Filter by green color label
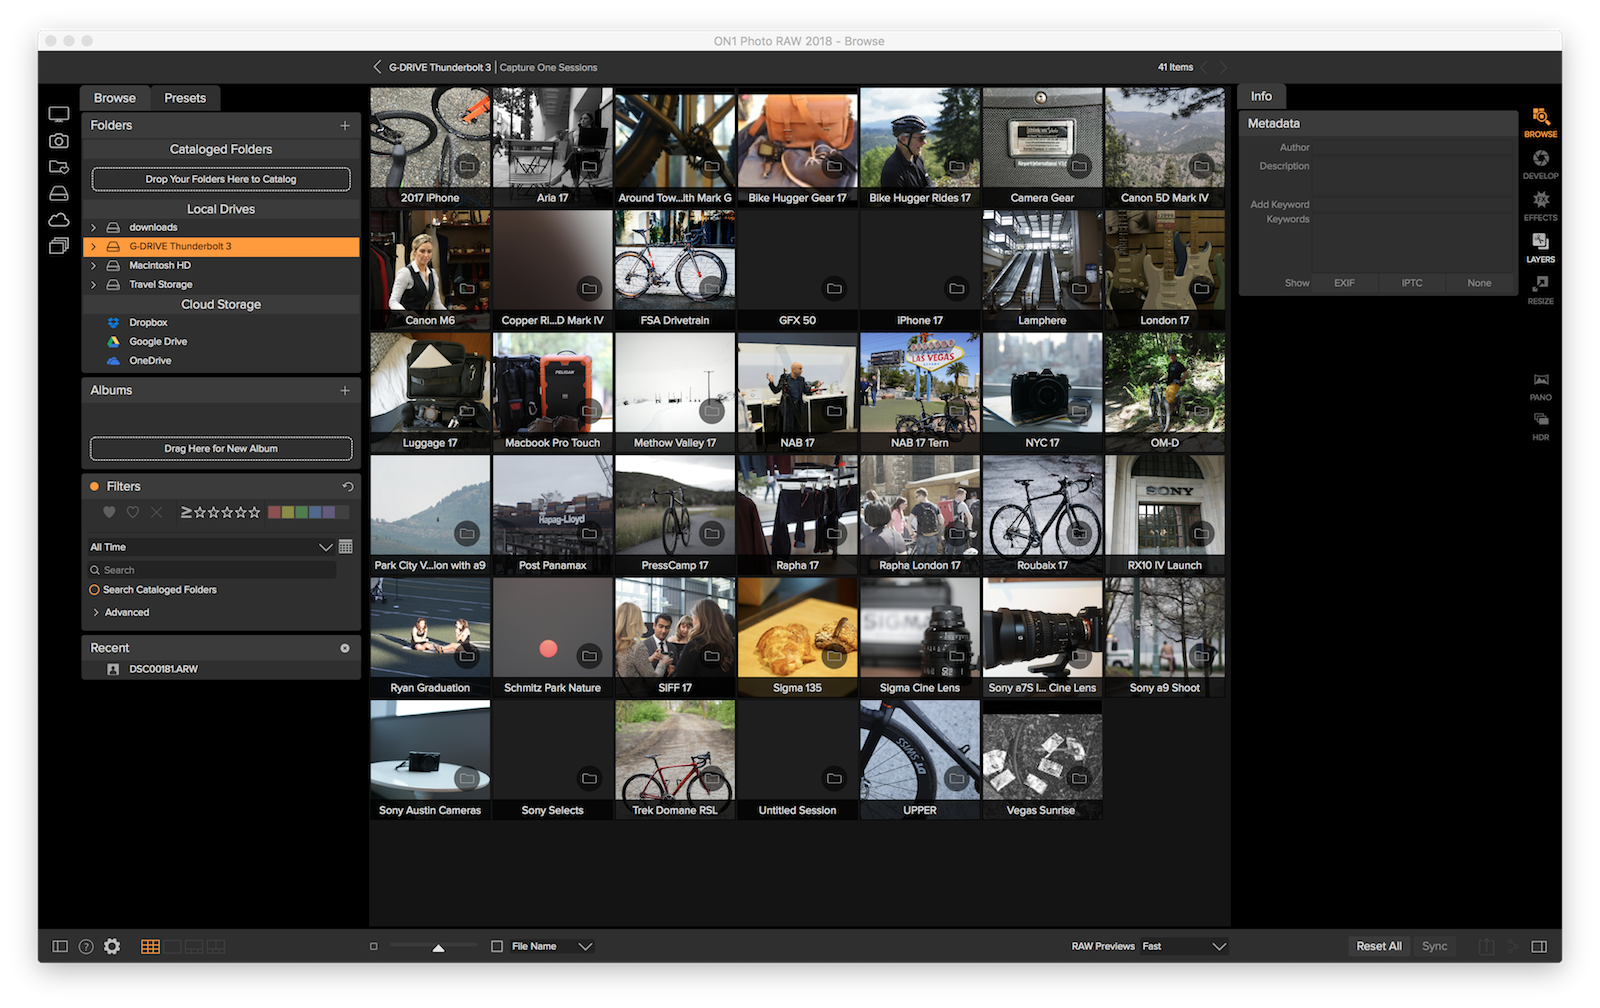 point(302,512)
